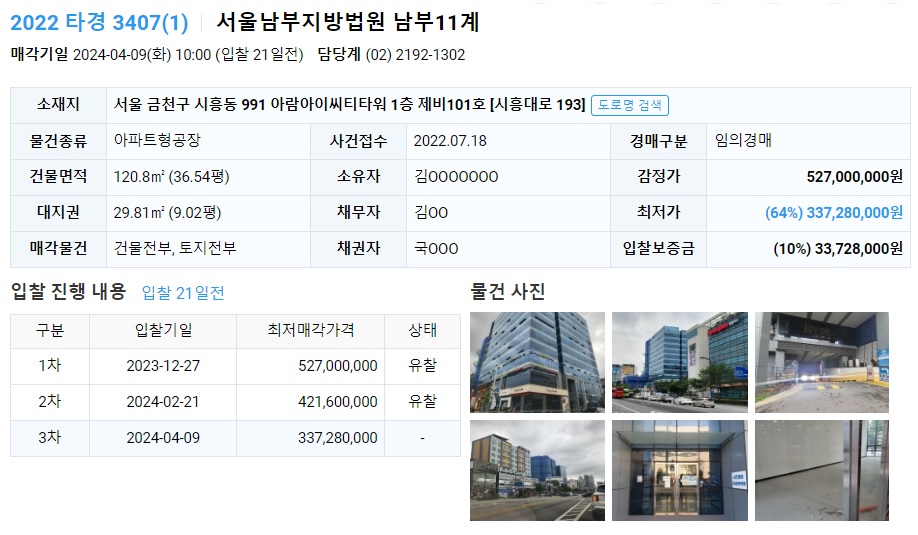Open case number 2022 타경 3407(1) link
This screenshot has height=535, width=918.
[99, 23]
